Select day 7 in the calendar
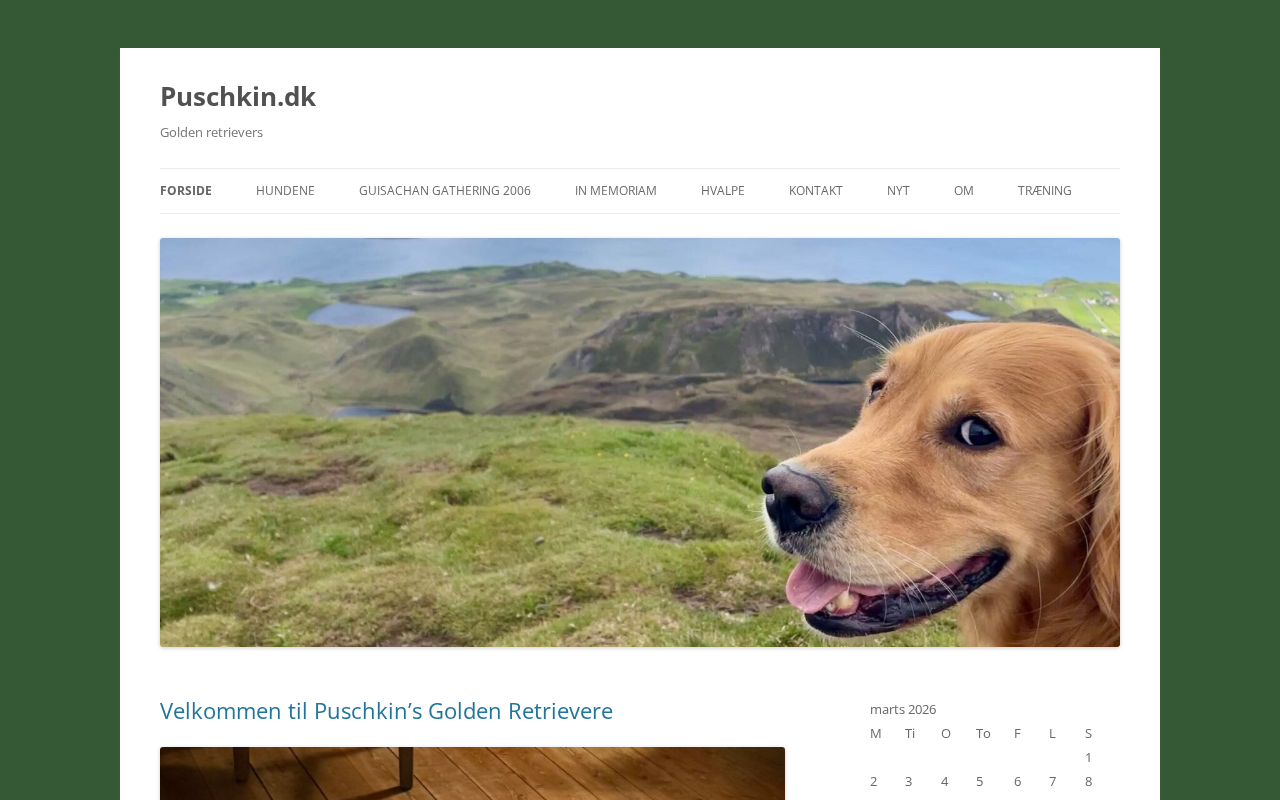 click(1053, 781)
